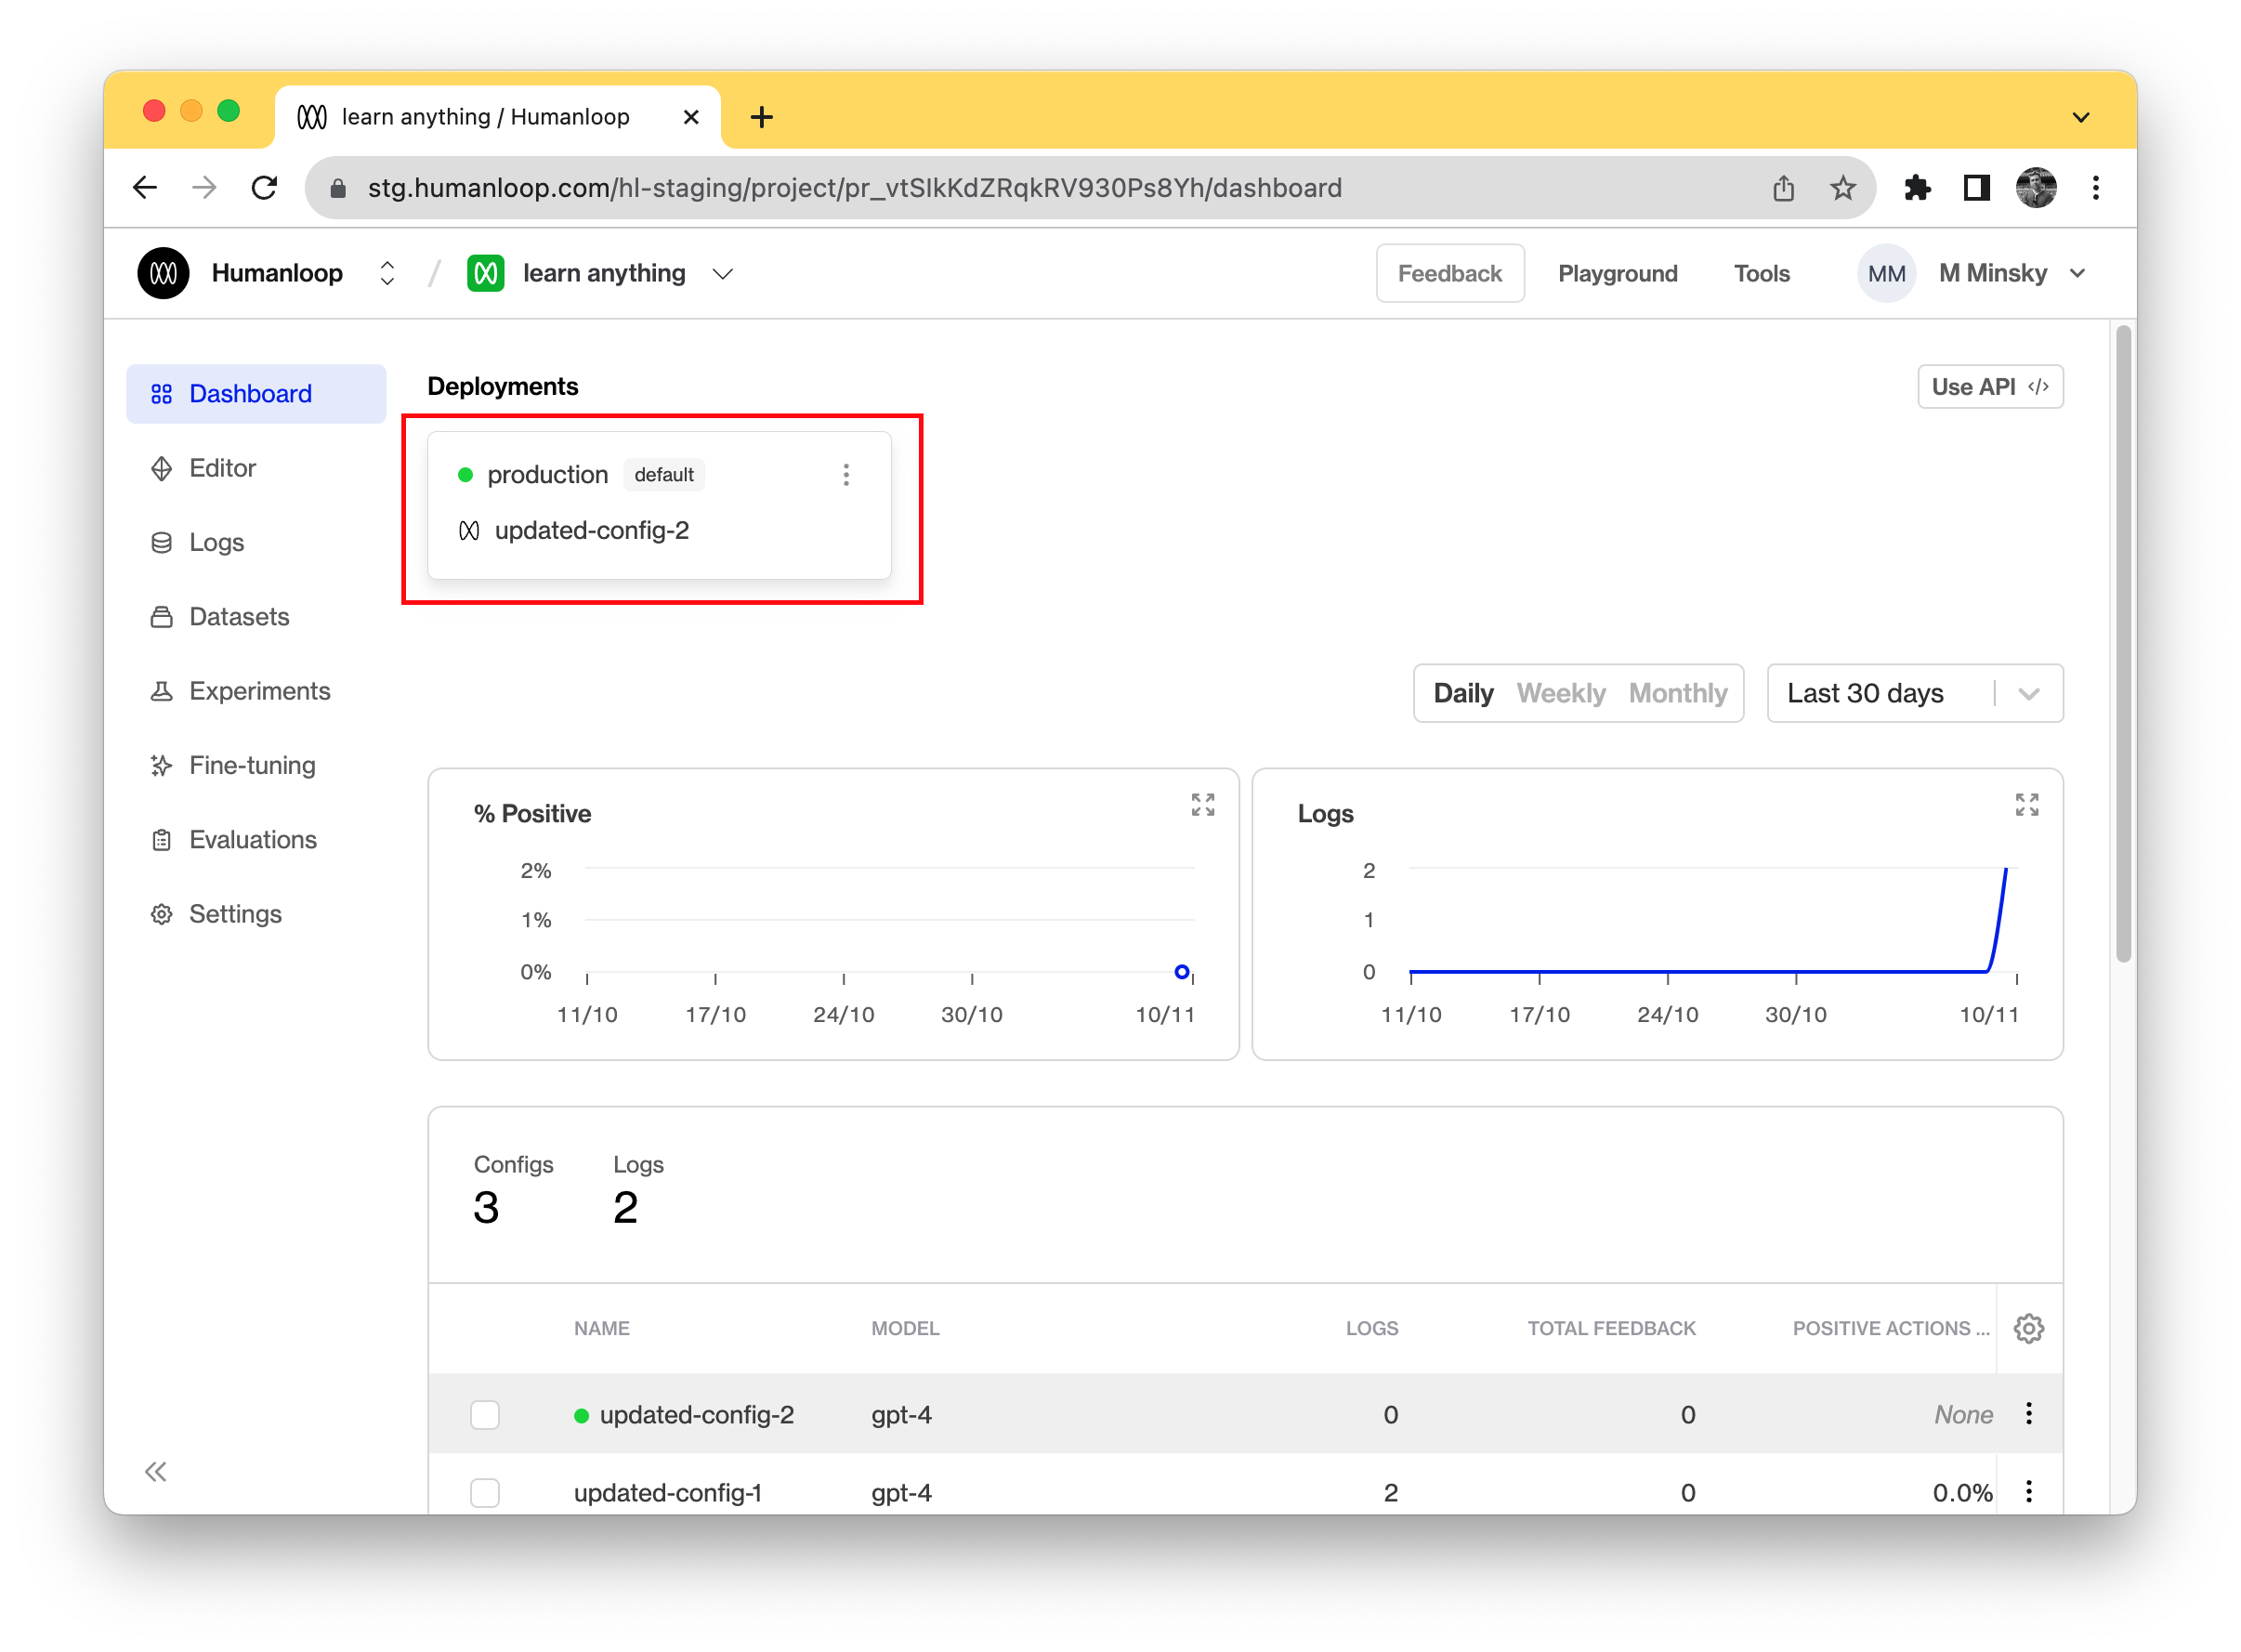Select the updated-config-1 row checkbox
2241x1652 pixels.
coord(485,1492)
